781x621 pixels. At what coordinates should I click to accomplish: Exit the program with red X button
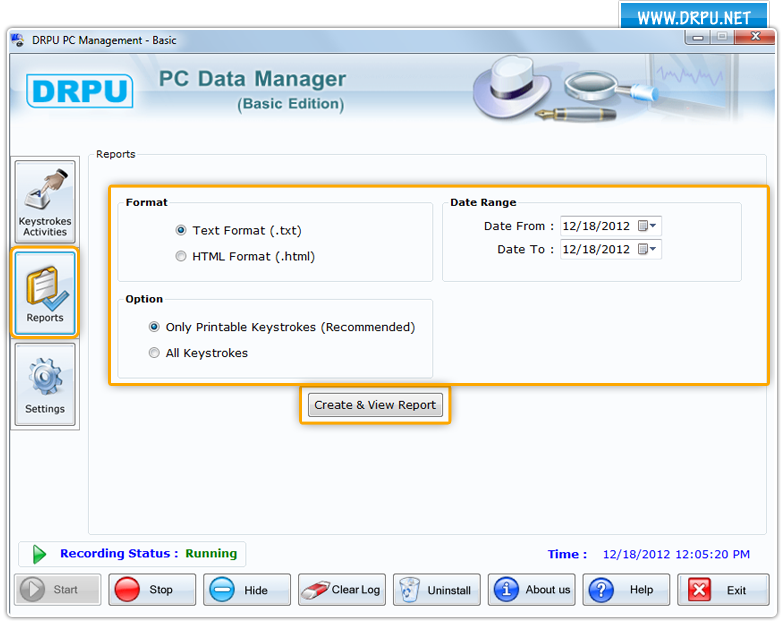pos(723,590)
